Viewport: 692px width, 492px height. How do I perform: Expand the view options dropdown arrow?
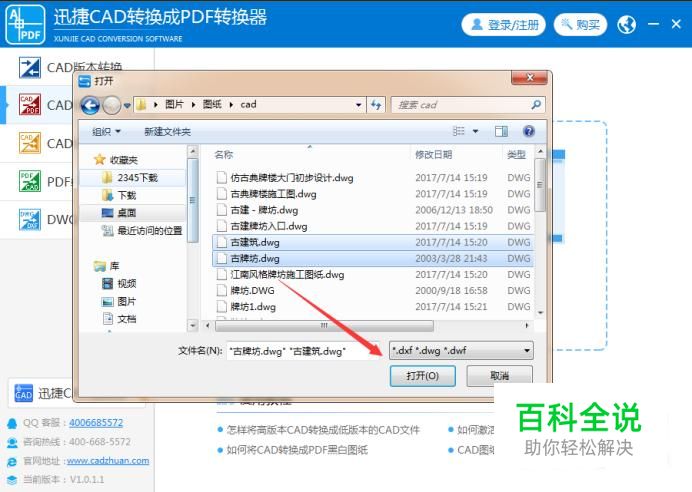pos(475,131)
